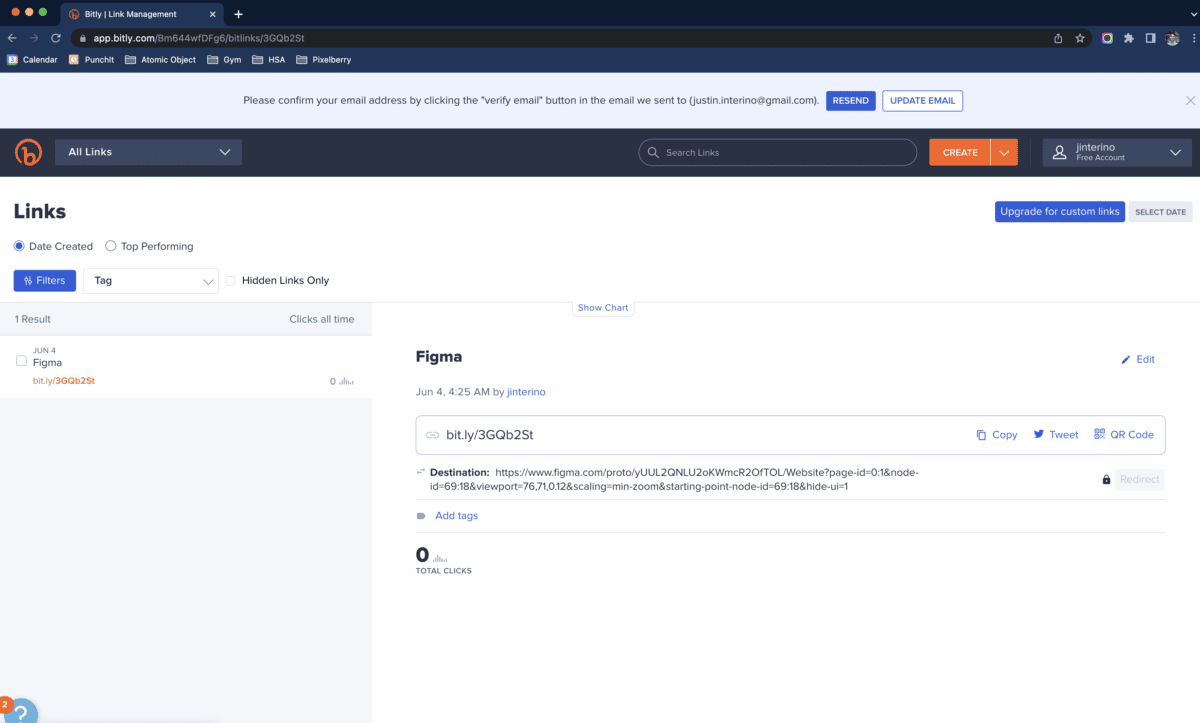The height and width of the screenshot is (723, 1200).
Task: Click the lock icon beside Redirect
Action: (x=1105, y=479)
